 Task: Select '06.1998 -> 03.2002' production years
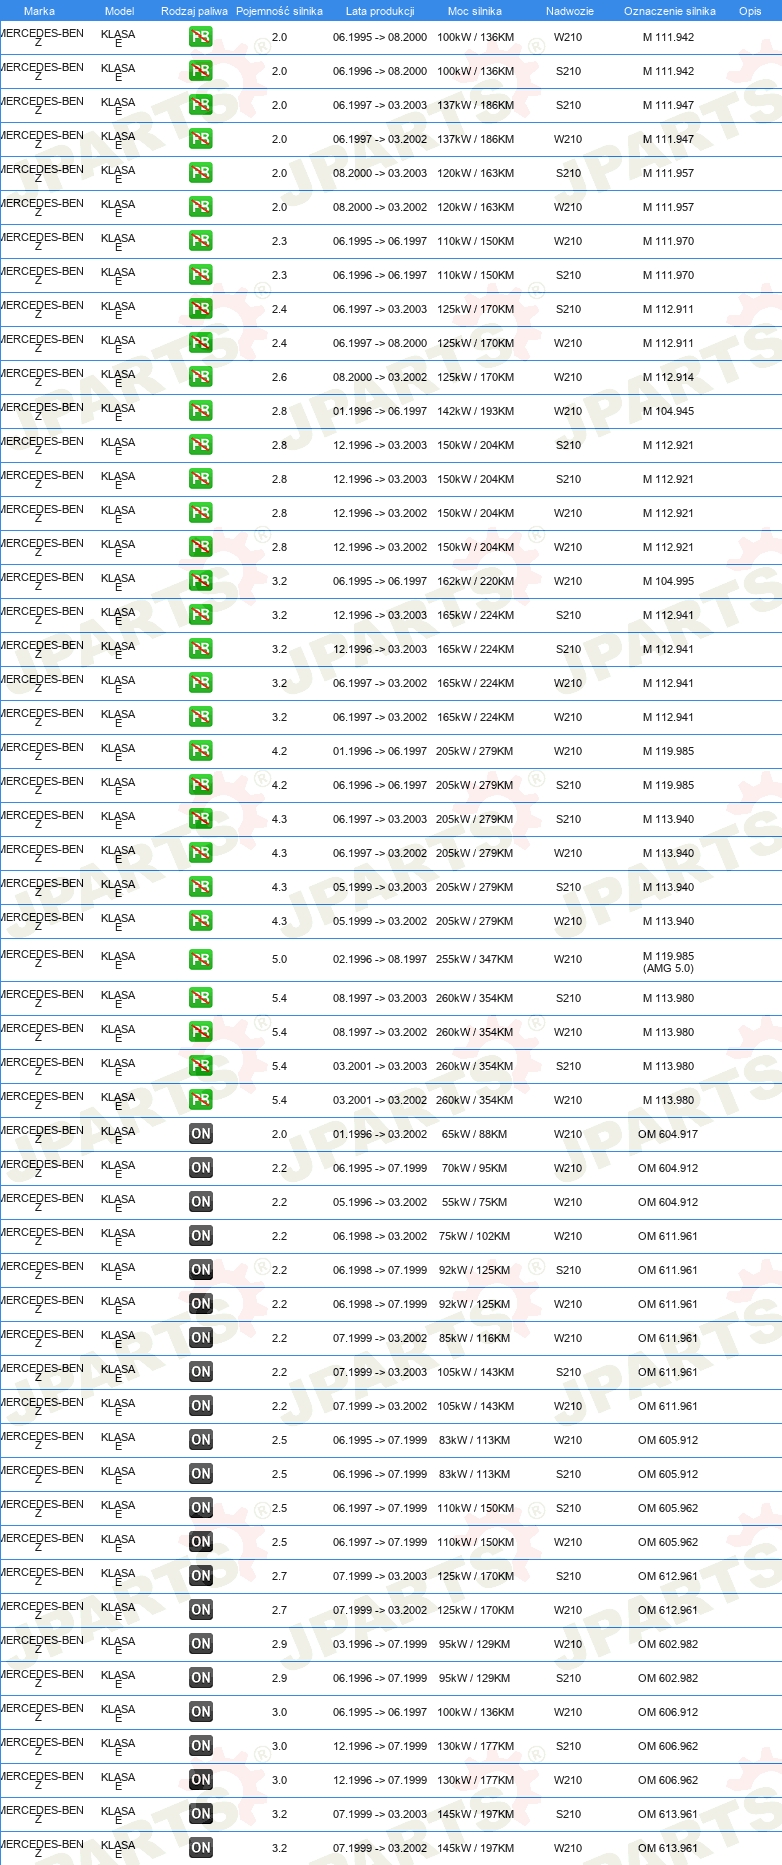(x=380, y=1236)
